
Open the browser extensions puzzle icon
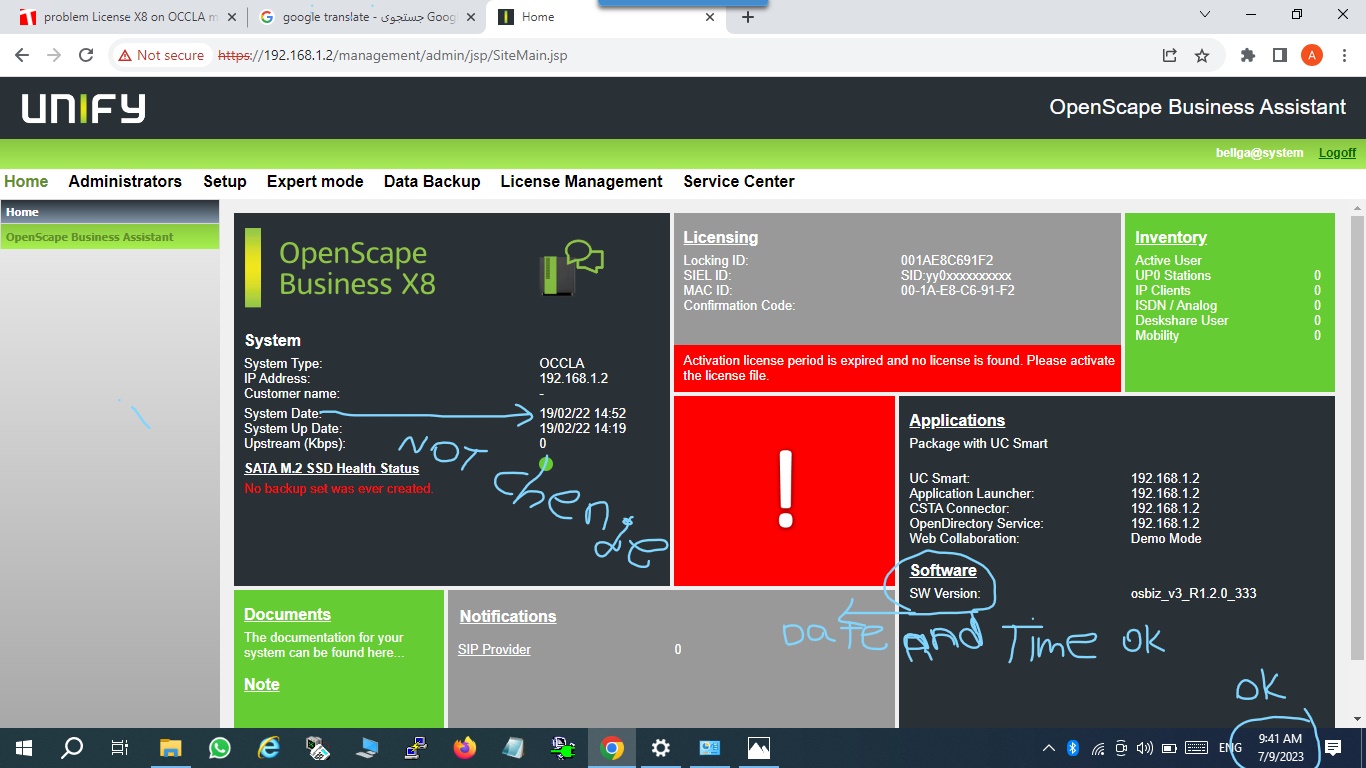click(1247, 56)
